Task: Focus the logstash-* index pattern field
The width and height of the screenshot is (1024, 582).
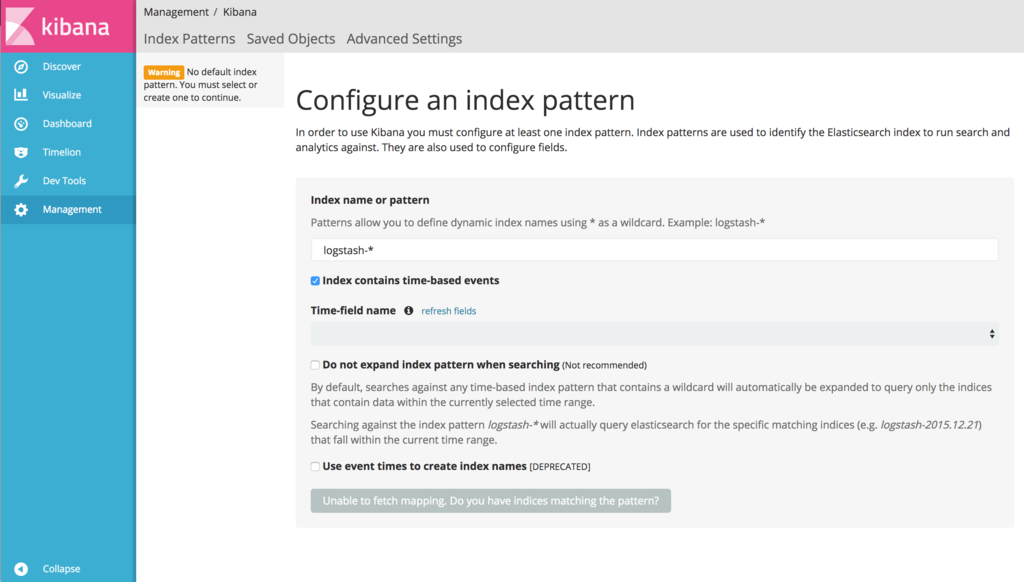Action: pyautogui.click(x=654, y=250)
